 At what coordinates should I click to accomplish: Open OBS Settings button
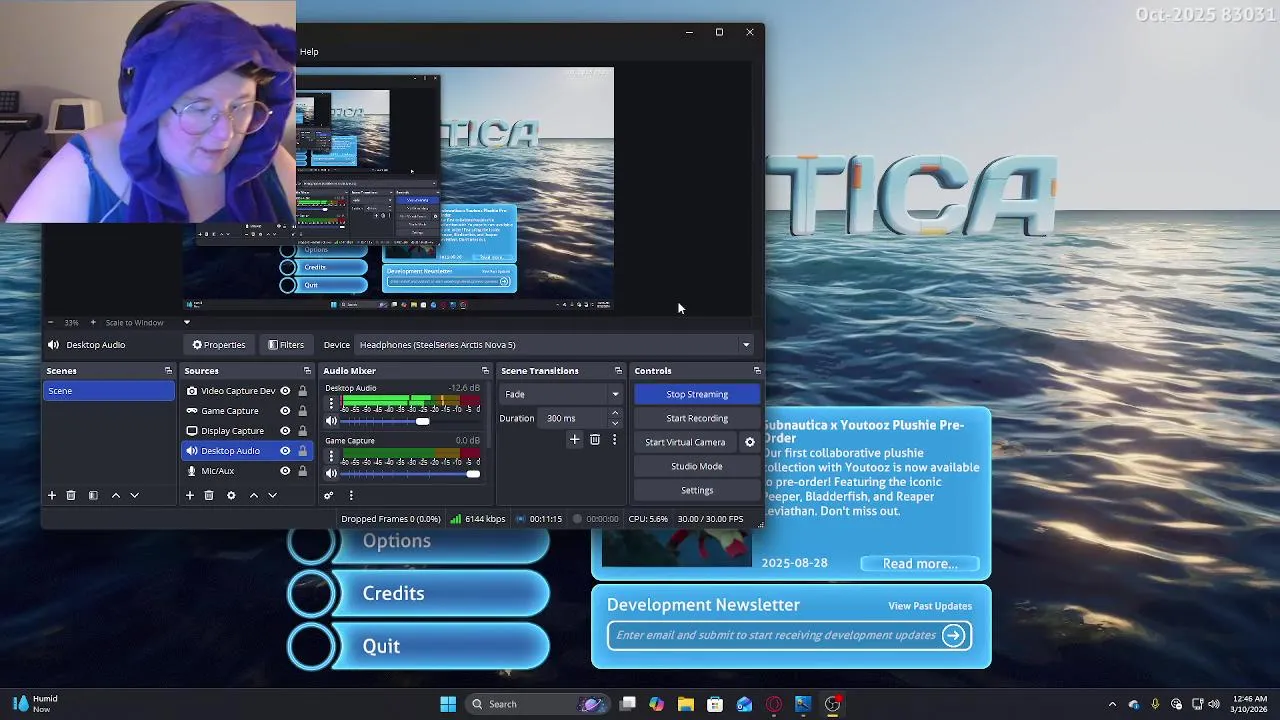(x=697, y=490)
